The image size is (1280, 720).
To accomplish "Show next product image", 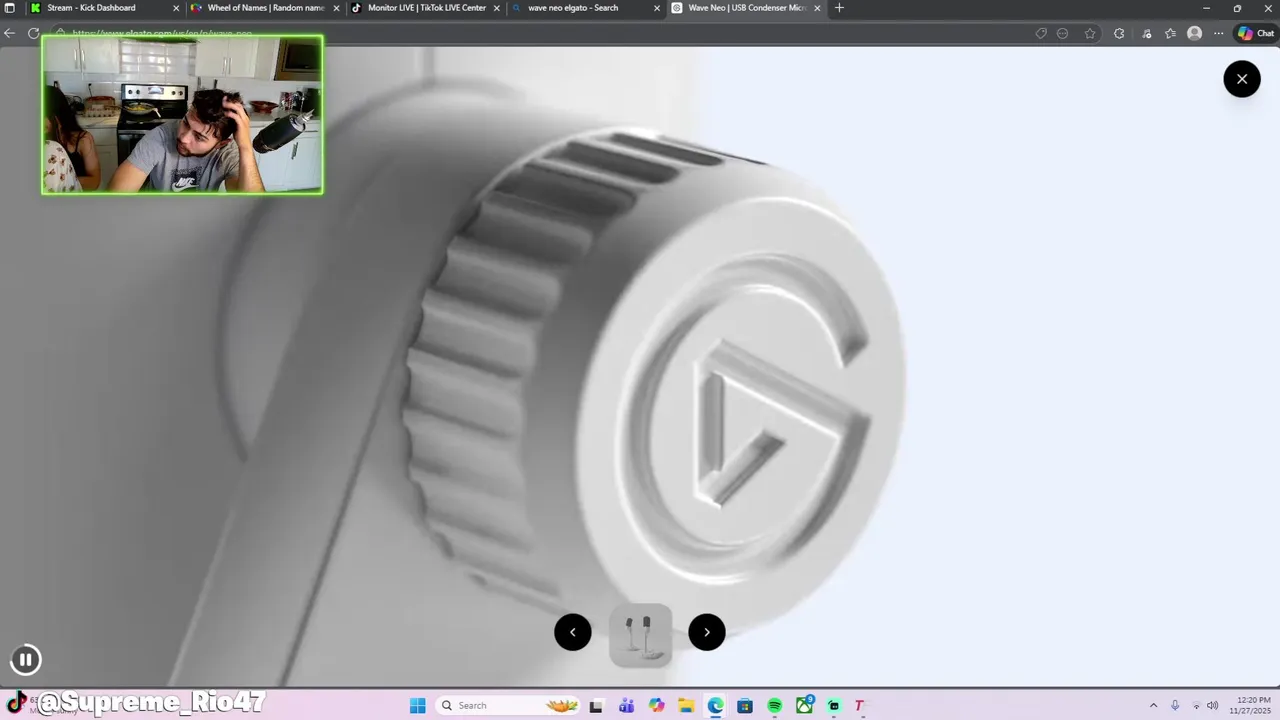I will [707, 632].
